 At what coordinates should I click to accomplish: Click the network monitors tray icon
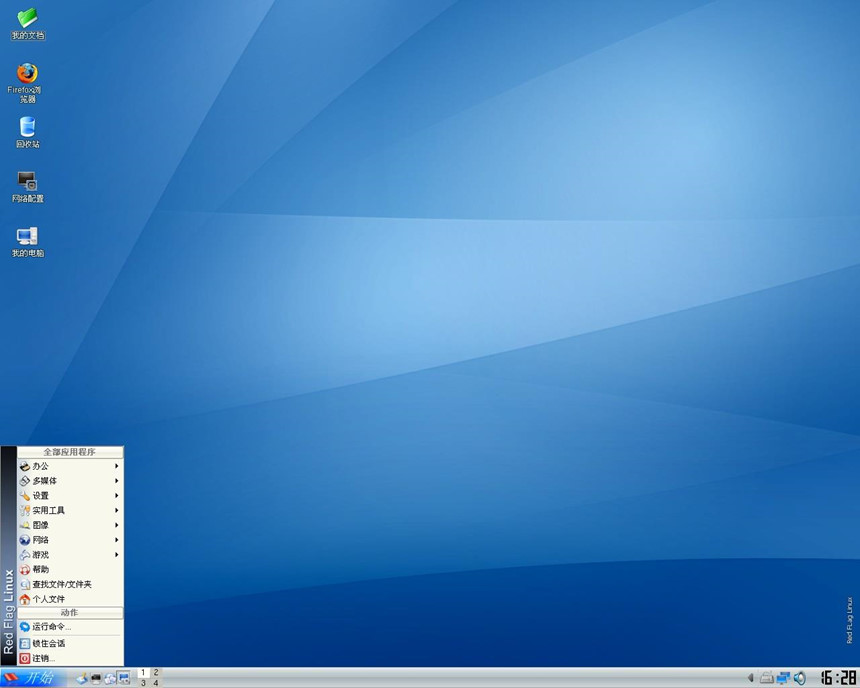783,678
